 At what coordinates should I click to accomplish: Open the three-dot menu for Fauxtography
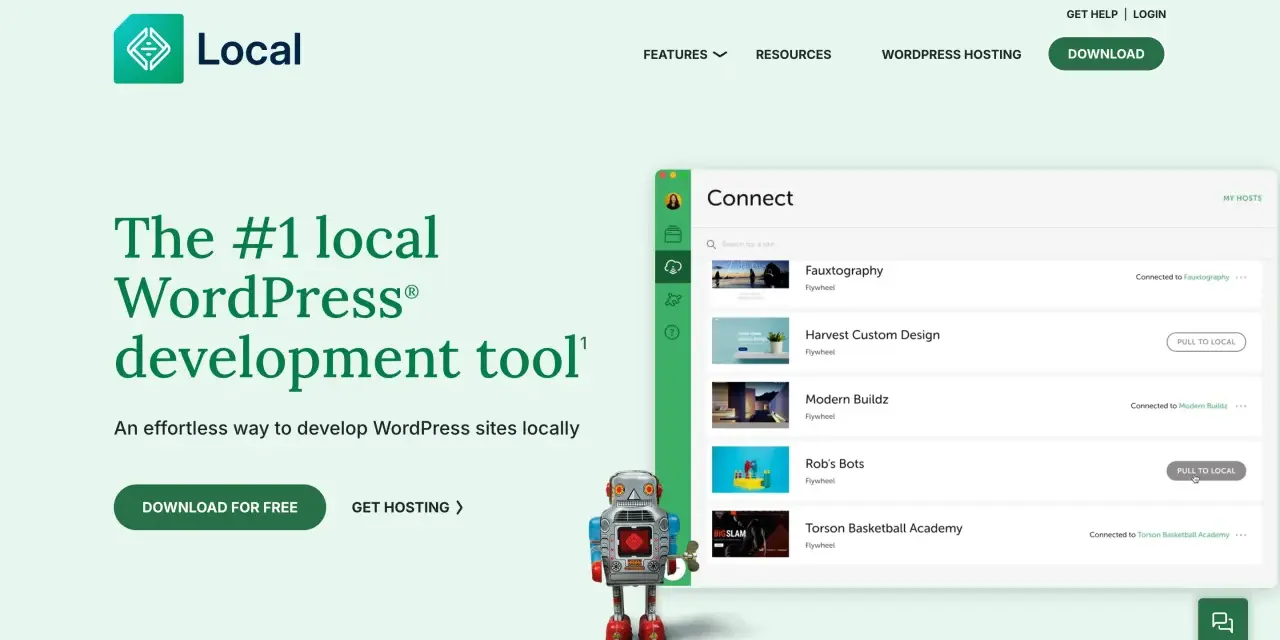pyautogui.click(x=1241, y=277)
